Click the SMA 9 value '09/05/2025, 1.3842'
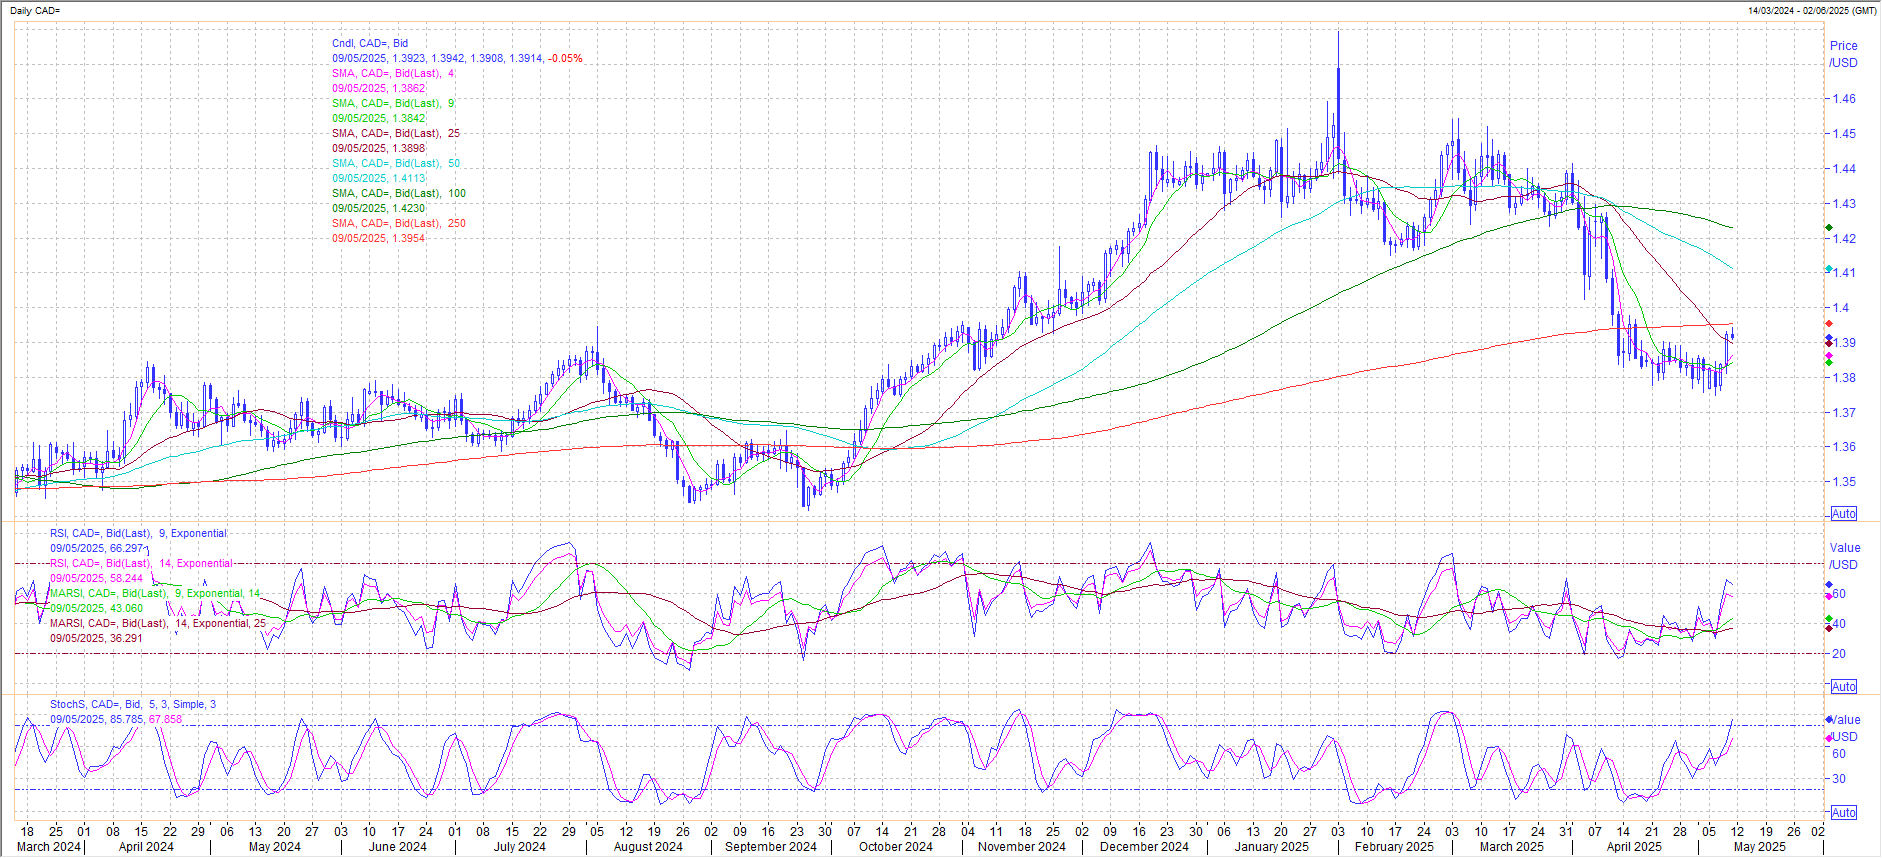 click(379, 118)
